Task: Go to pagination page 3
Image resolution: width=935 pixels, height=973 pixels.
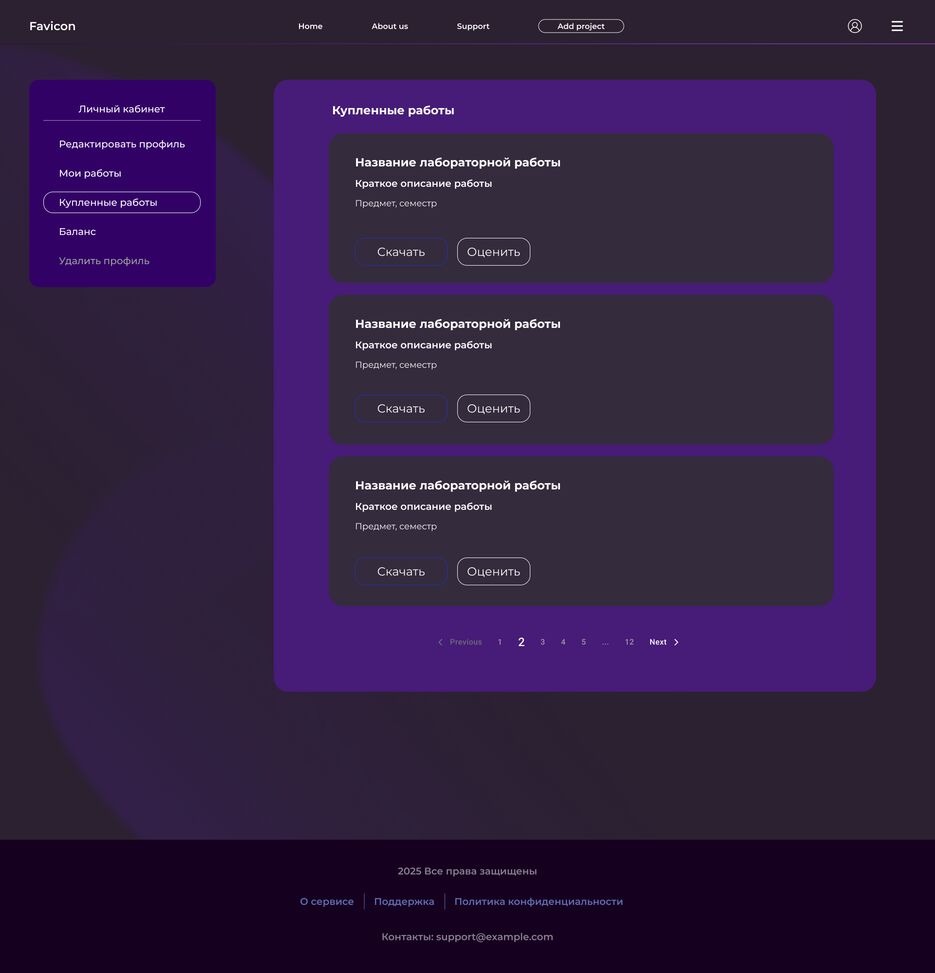Action: [x=542, y=642]
